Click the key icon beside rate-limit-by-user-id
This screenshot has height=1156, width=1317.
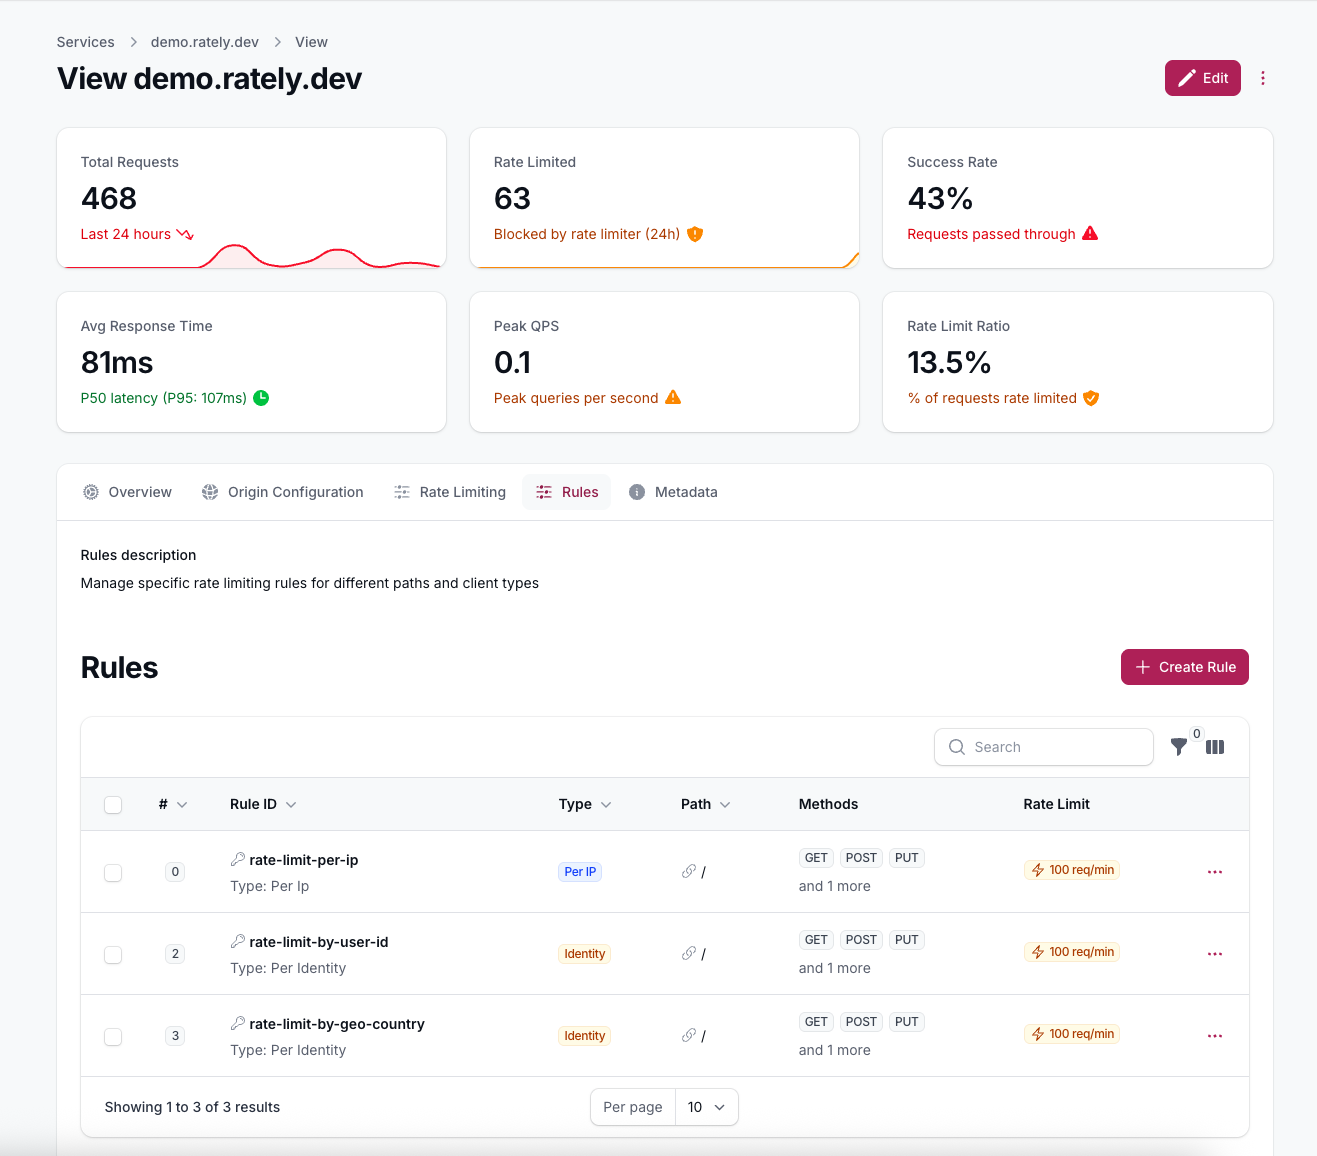point(238,941)
